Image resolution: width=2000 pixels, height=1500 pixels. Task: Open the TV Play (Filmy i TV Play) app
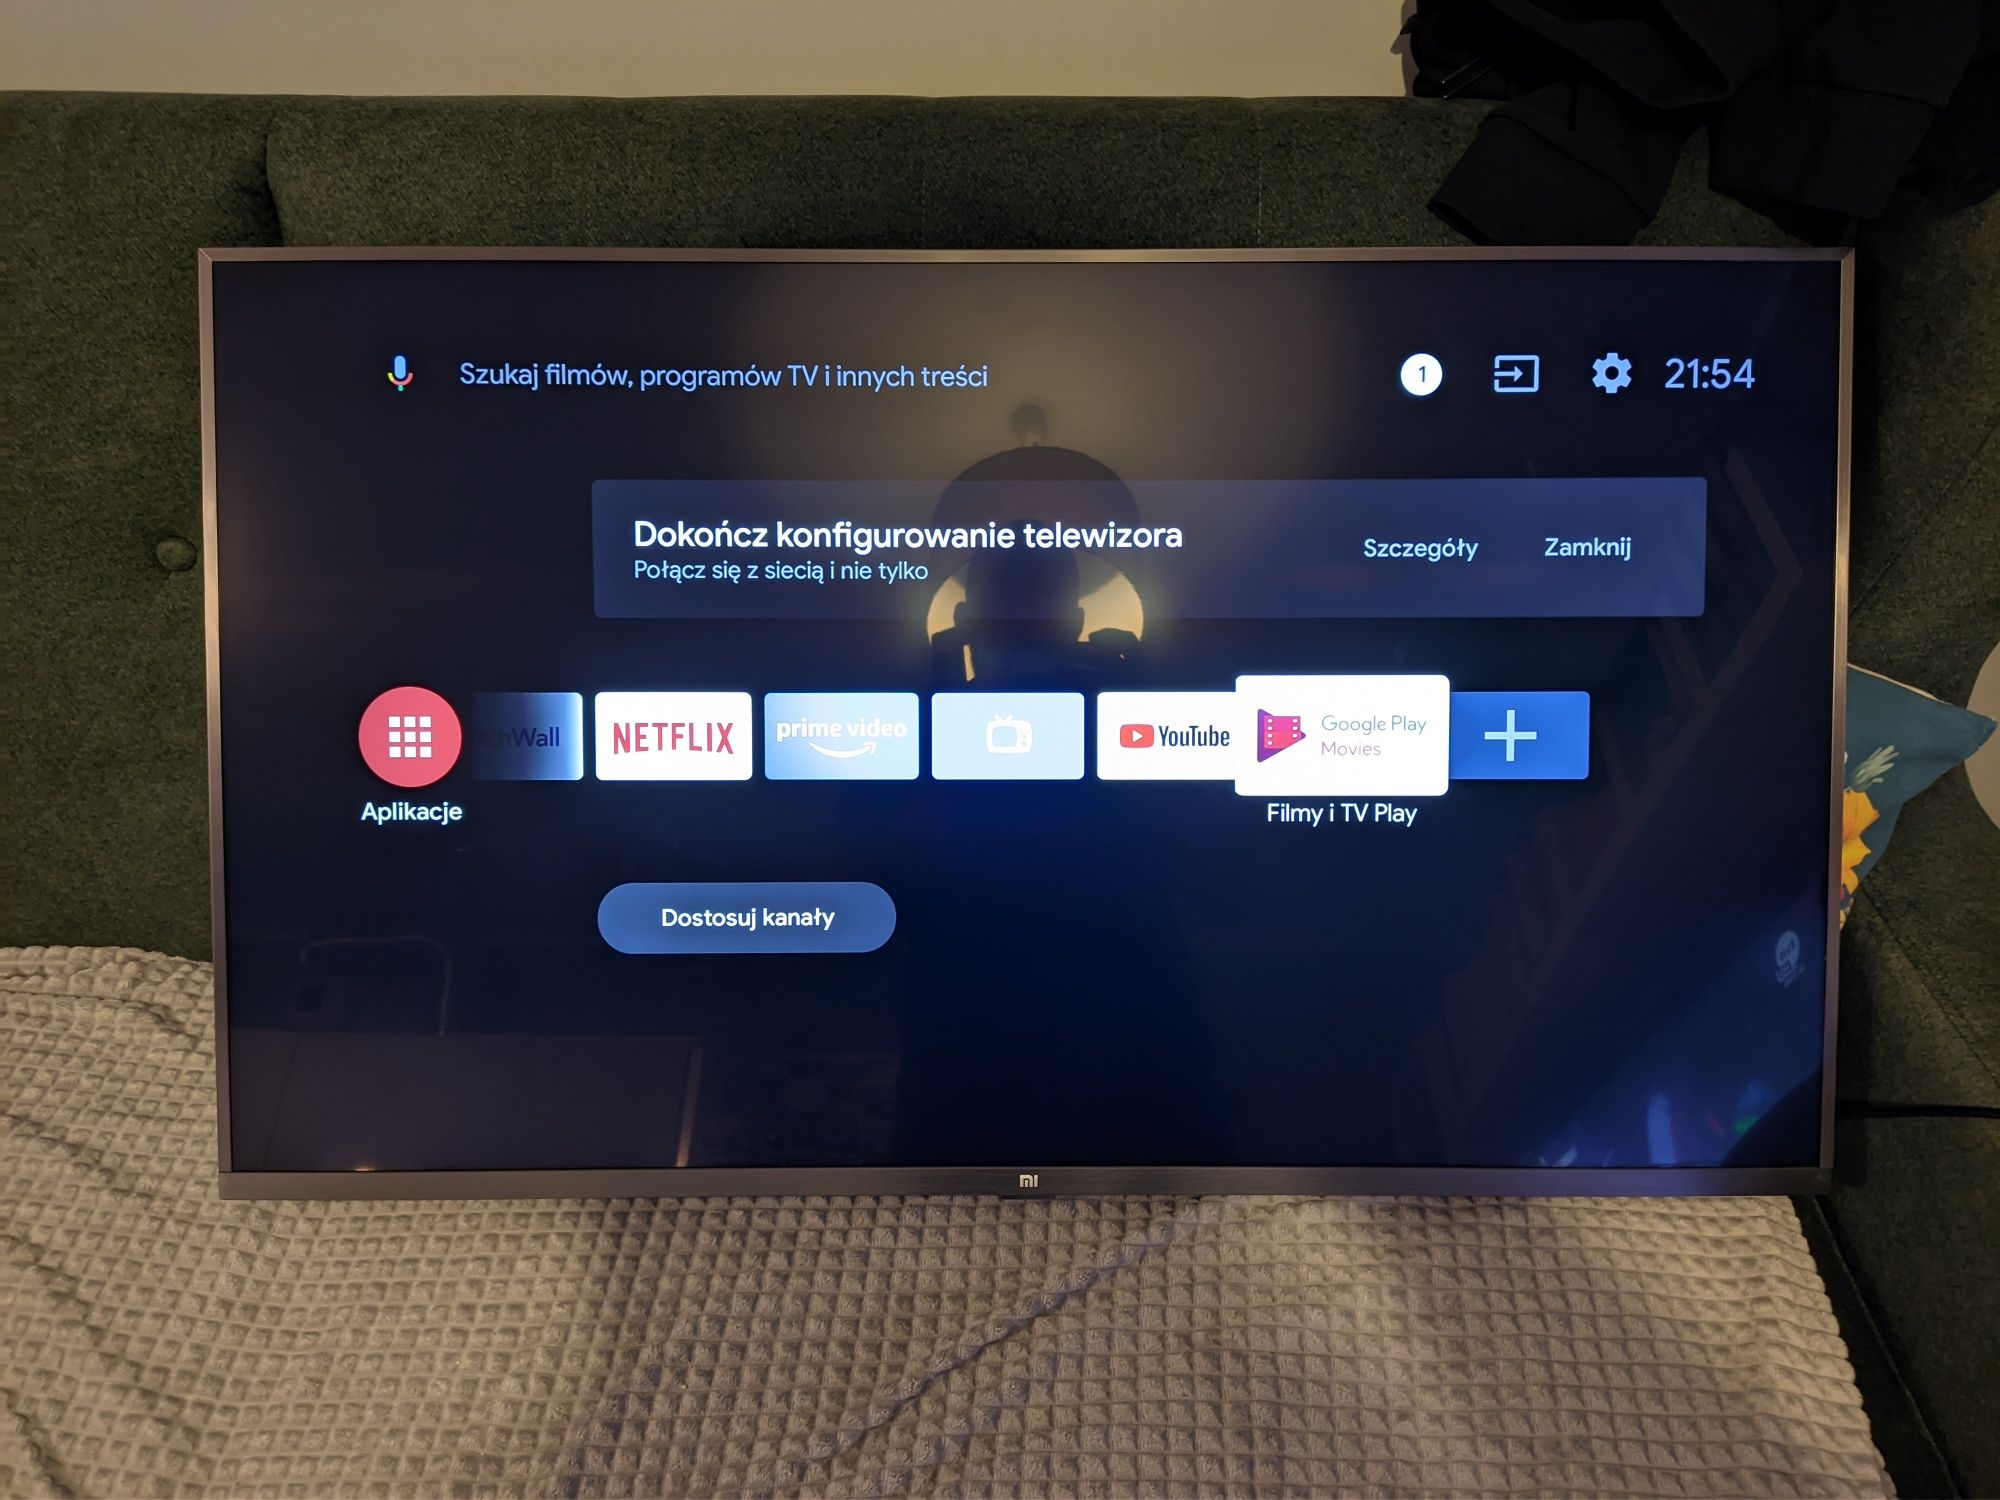1342,736
